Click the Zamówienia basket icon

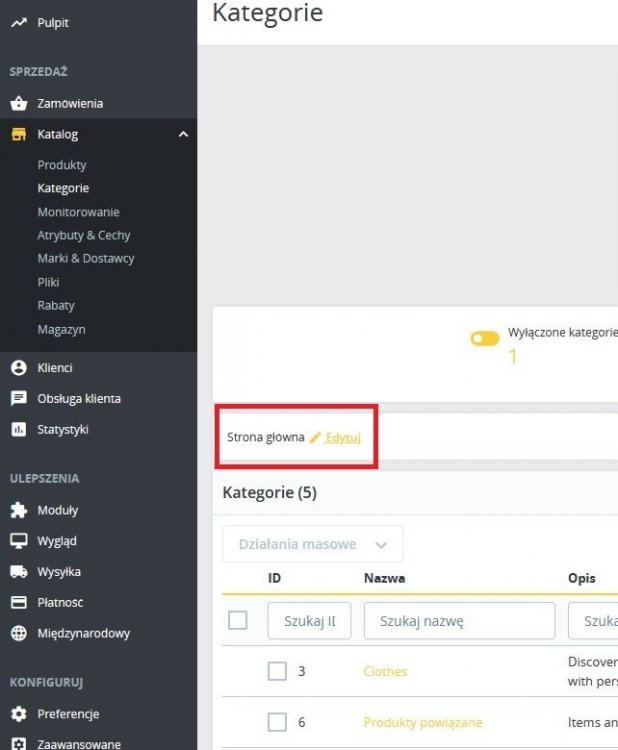point(19,103)
